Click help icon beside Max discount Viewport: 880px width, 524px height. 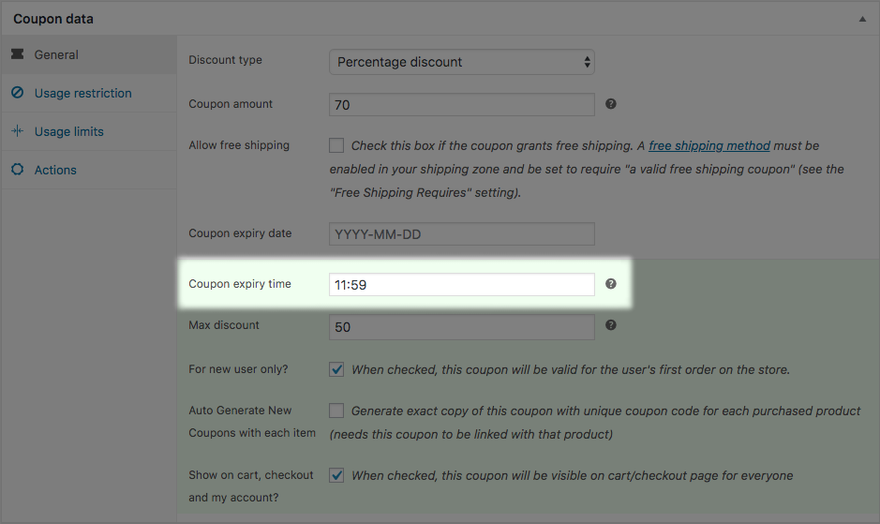click(x=610, y=326)
